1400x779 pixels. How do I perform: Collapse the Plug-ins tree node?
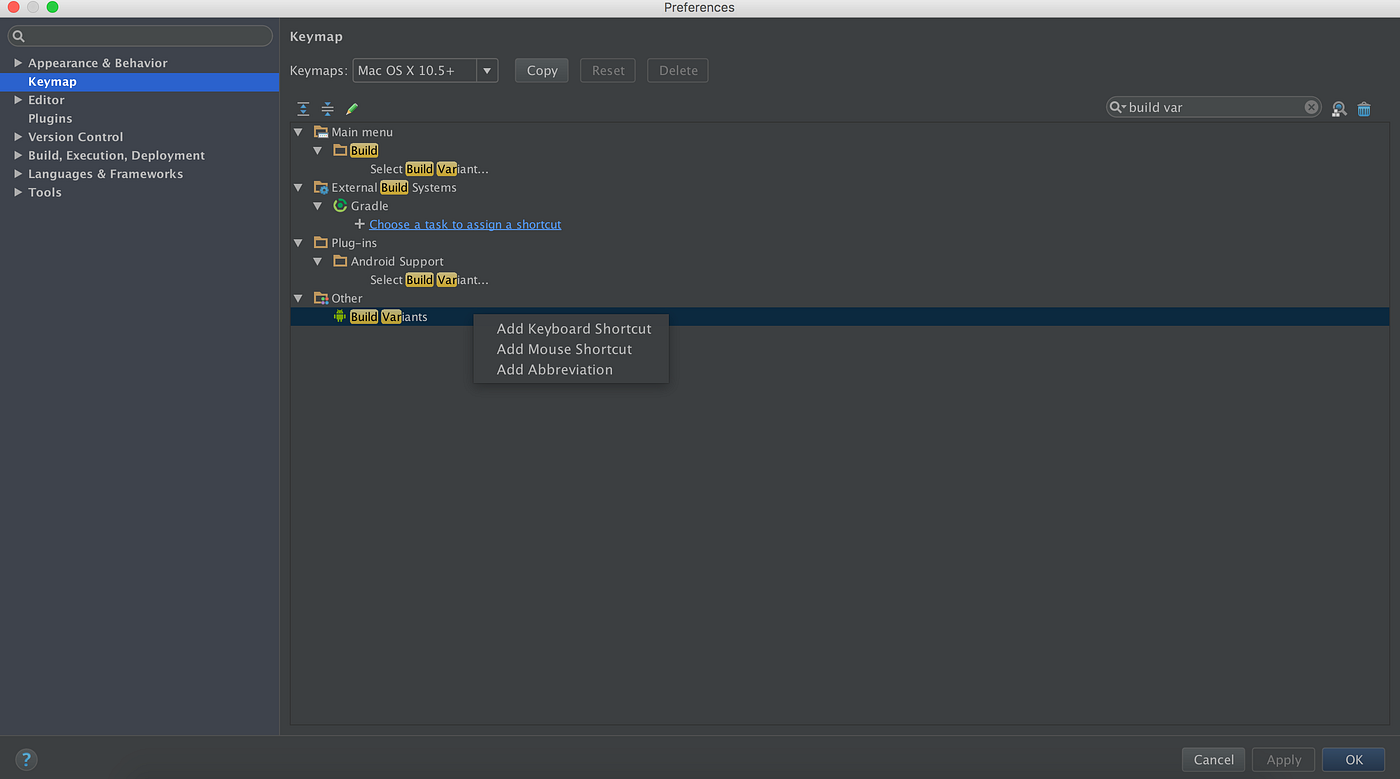(298, 242)
